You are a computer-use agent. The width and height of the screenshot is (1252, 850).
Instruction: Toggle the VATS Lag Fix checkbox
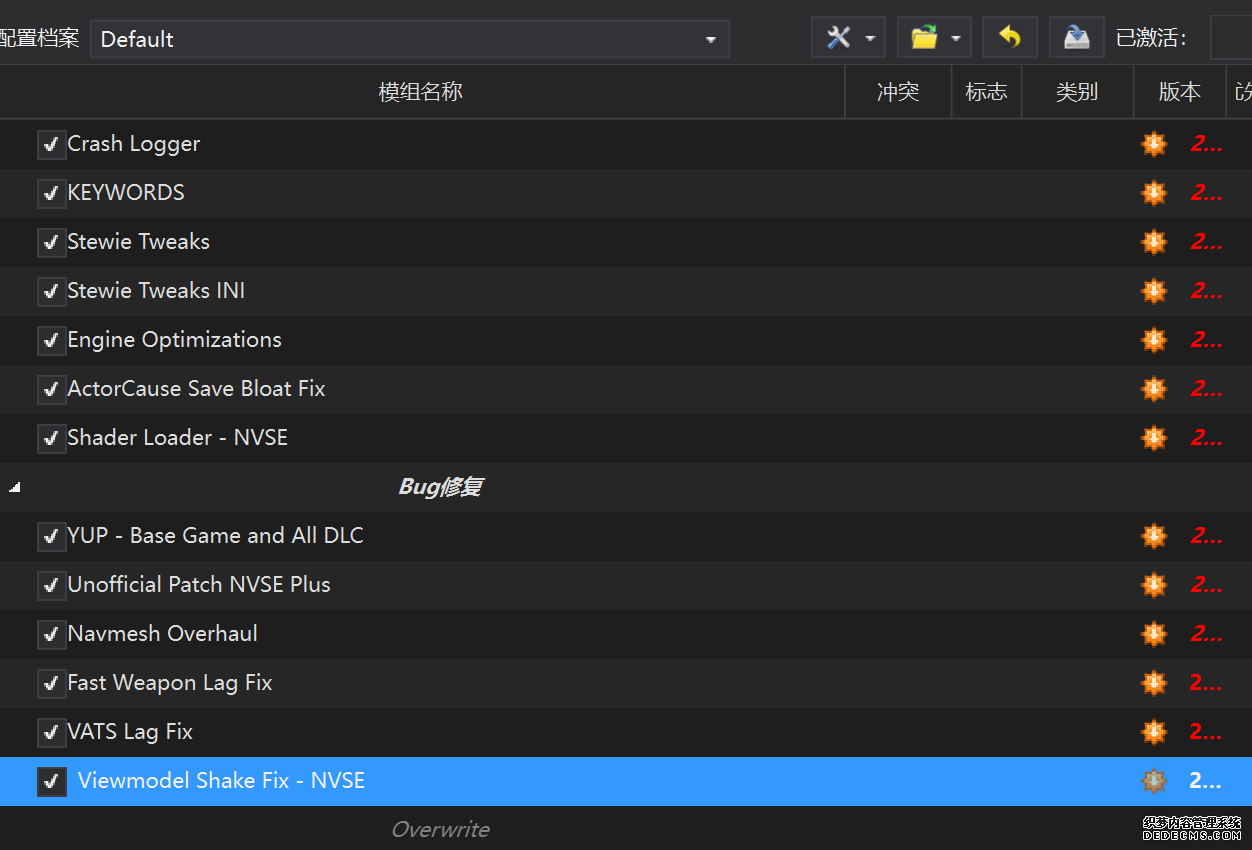click(51, 732)
